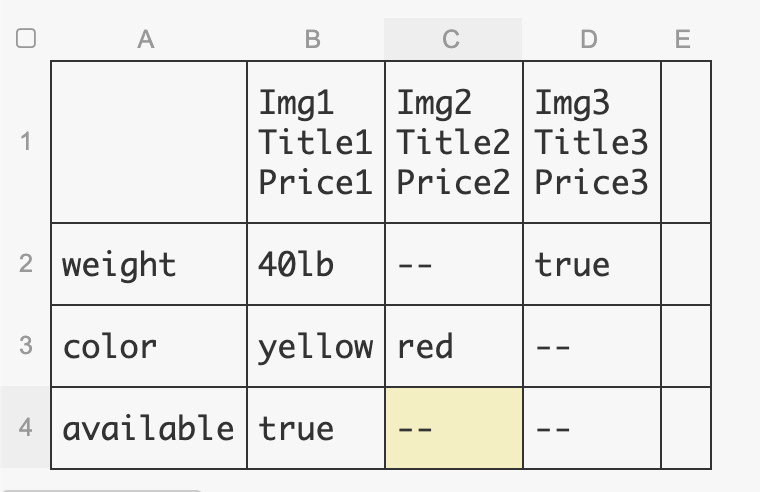The height and width of the screenshot is (492, 760).
Task: Select column C header
Action: click(451, 39)
